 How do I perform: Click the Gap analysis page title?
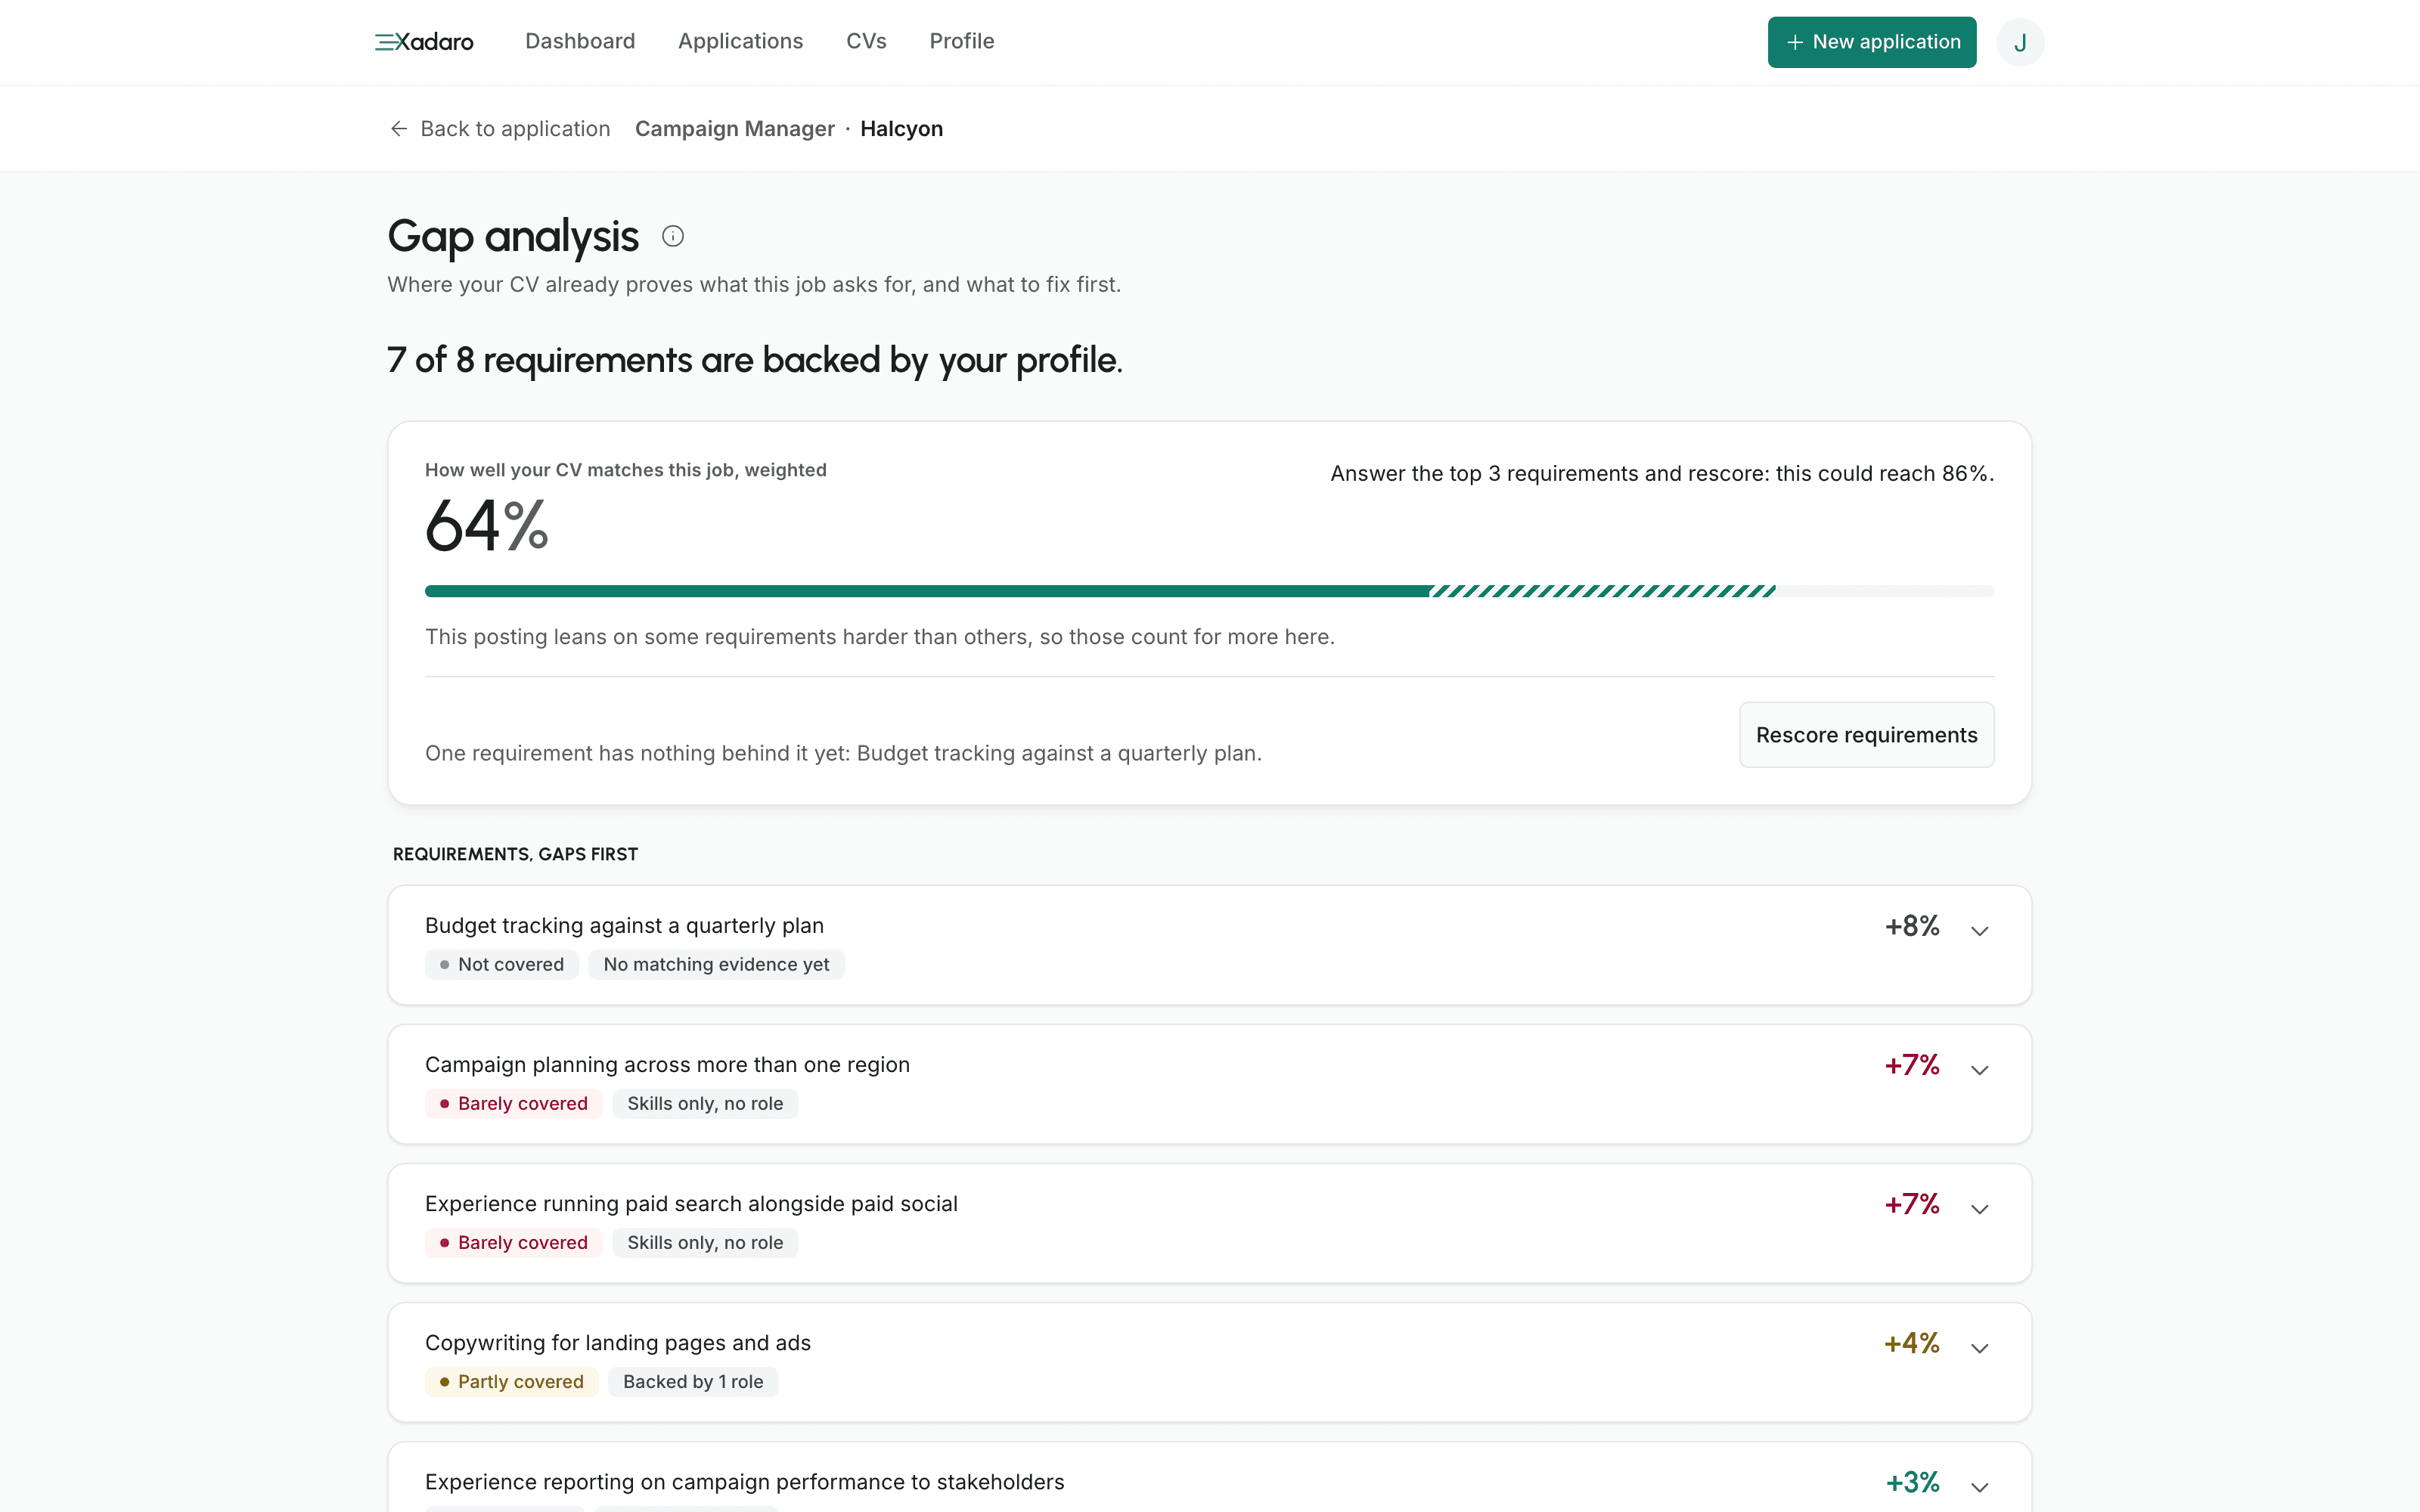(513, 237)
